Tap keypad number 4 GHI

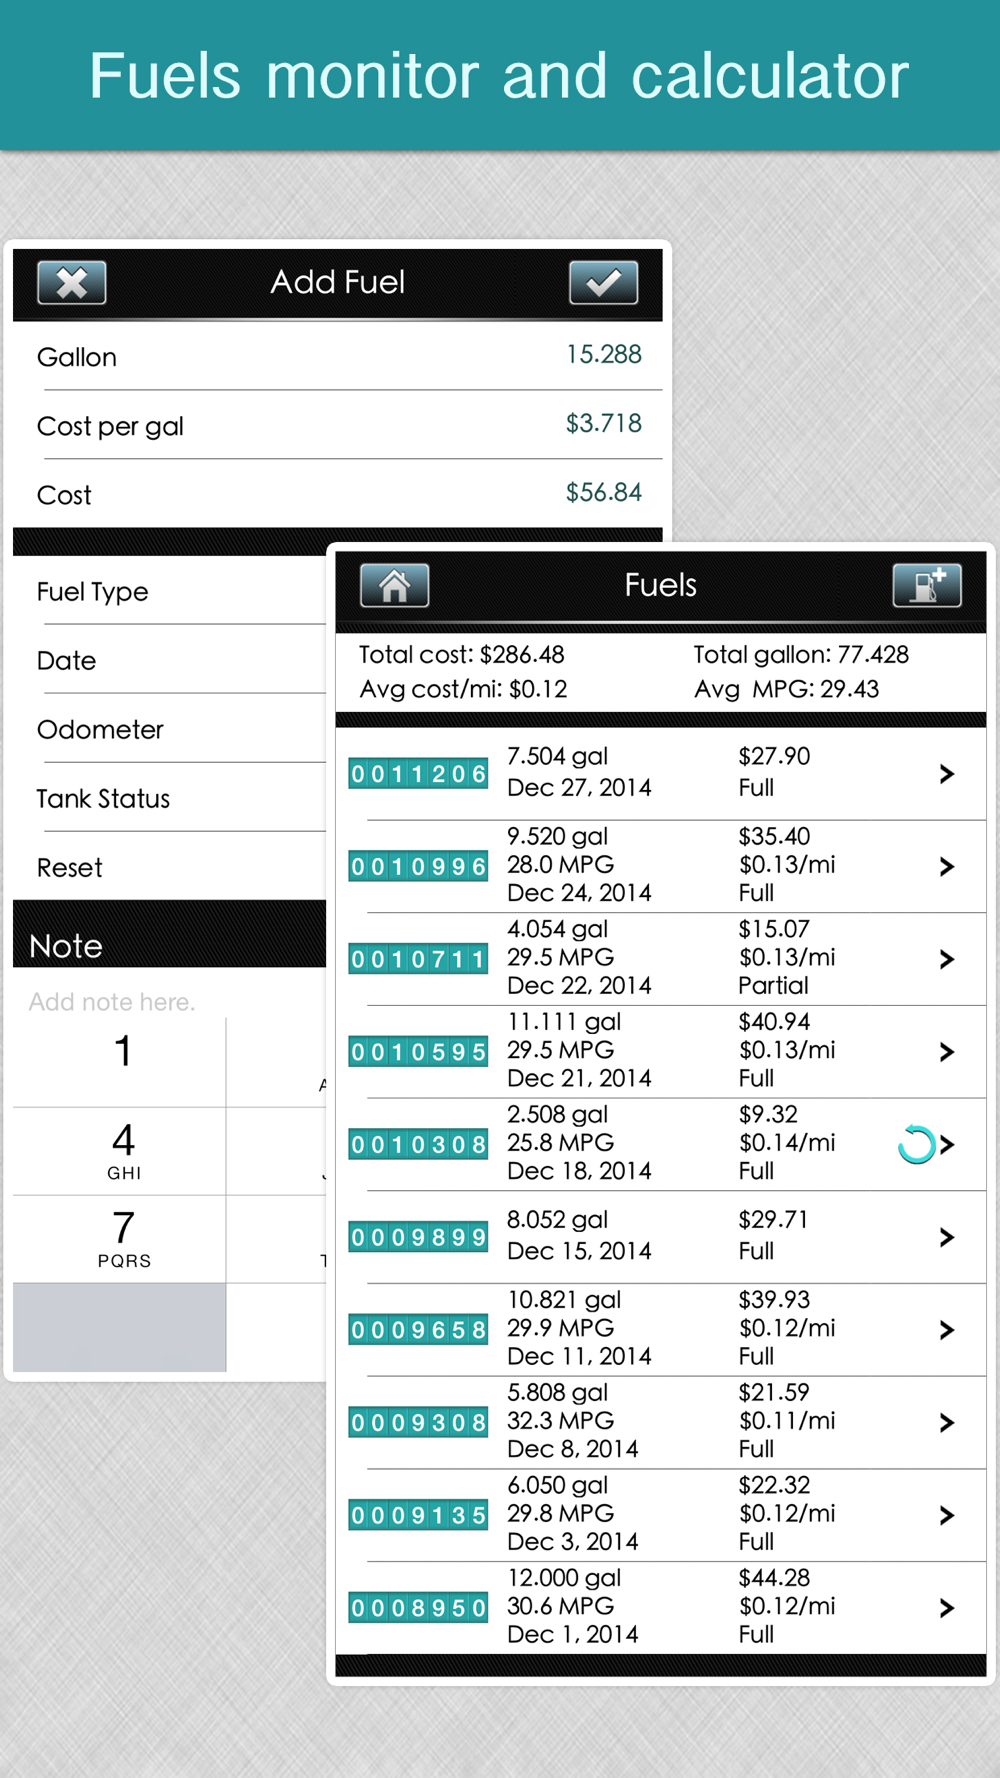[x=120, y=1151]
